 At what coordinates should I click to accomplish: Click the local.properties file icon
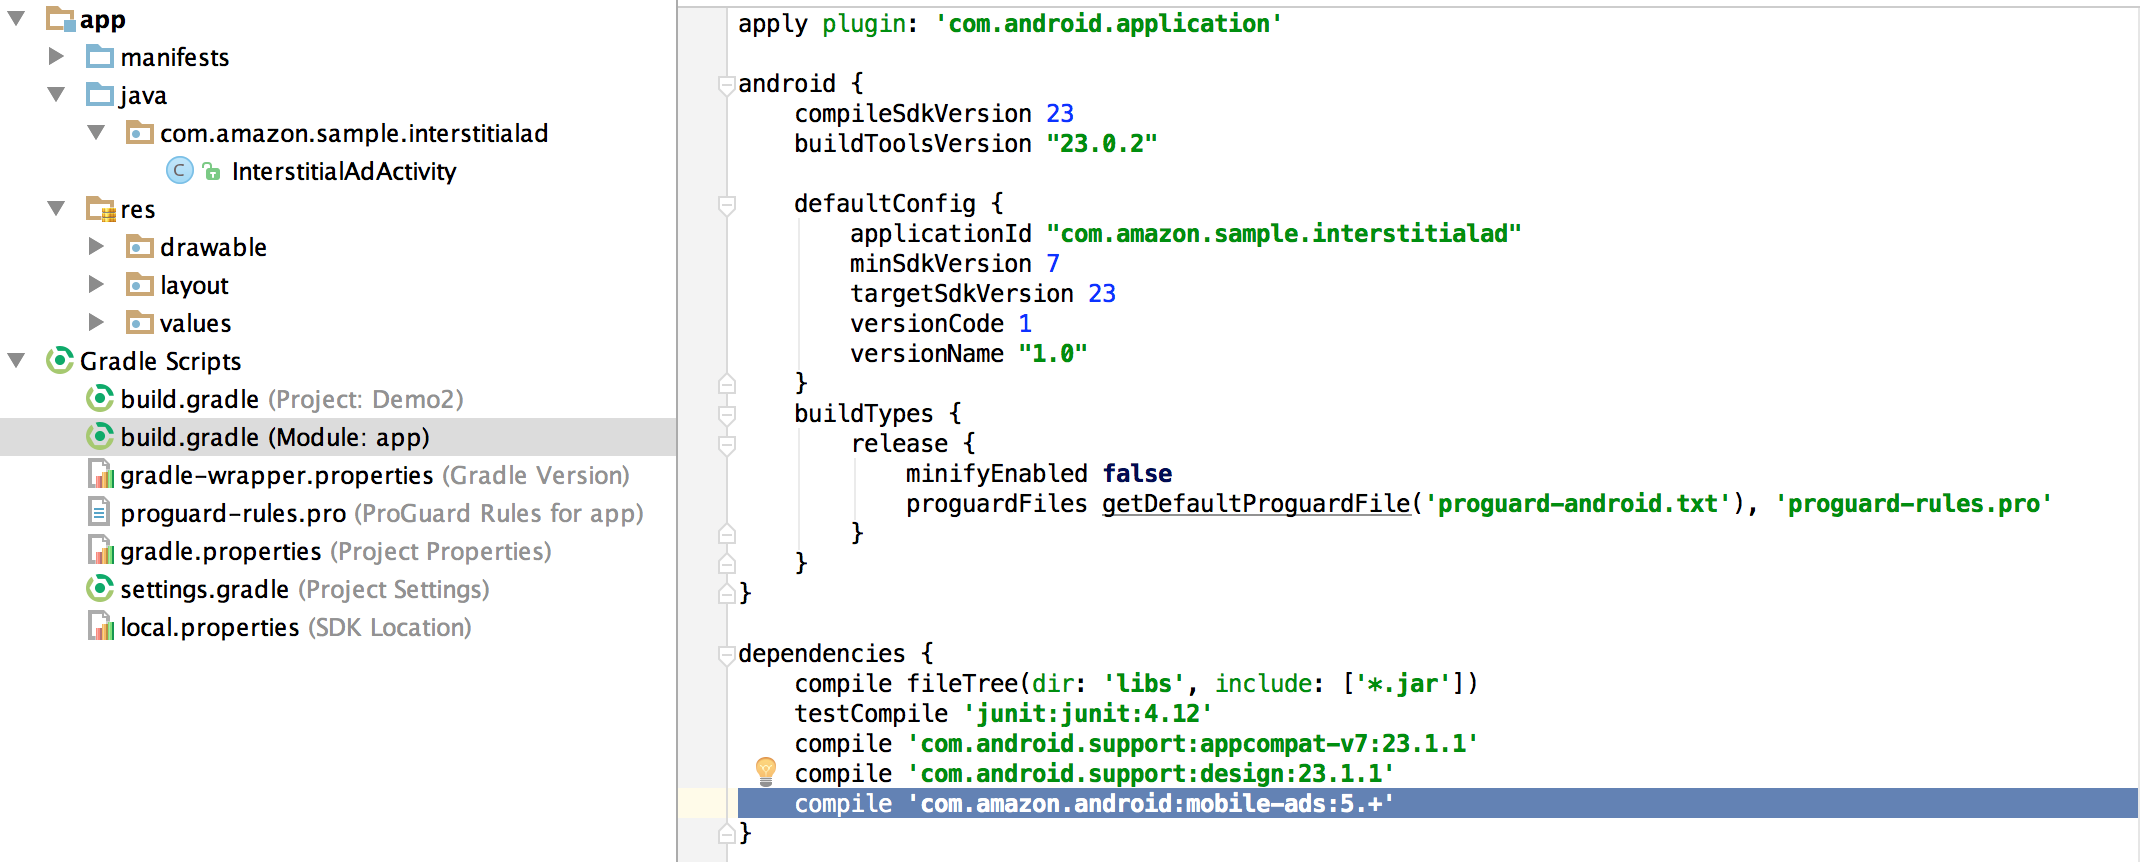[x=100, y=627]
